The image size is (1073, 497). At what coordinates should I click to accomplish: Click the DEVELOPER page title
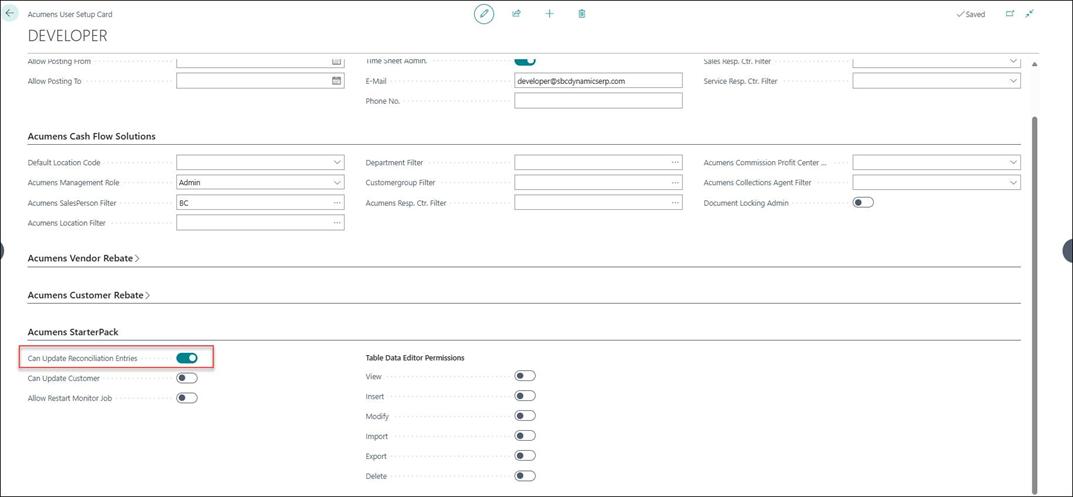68,36
